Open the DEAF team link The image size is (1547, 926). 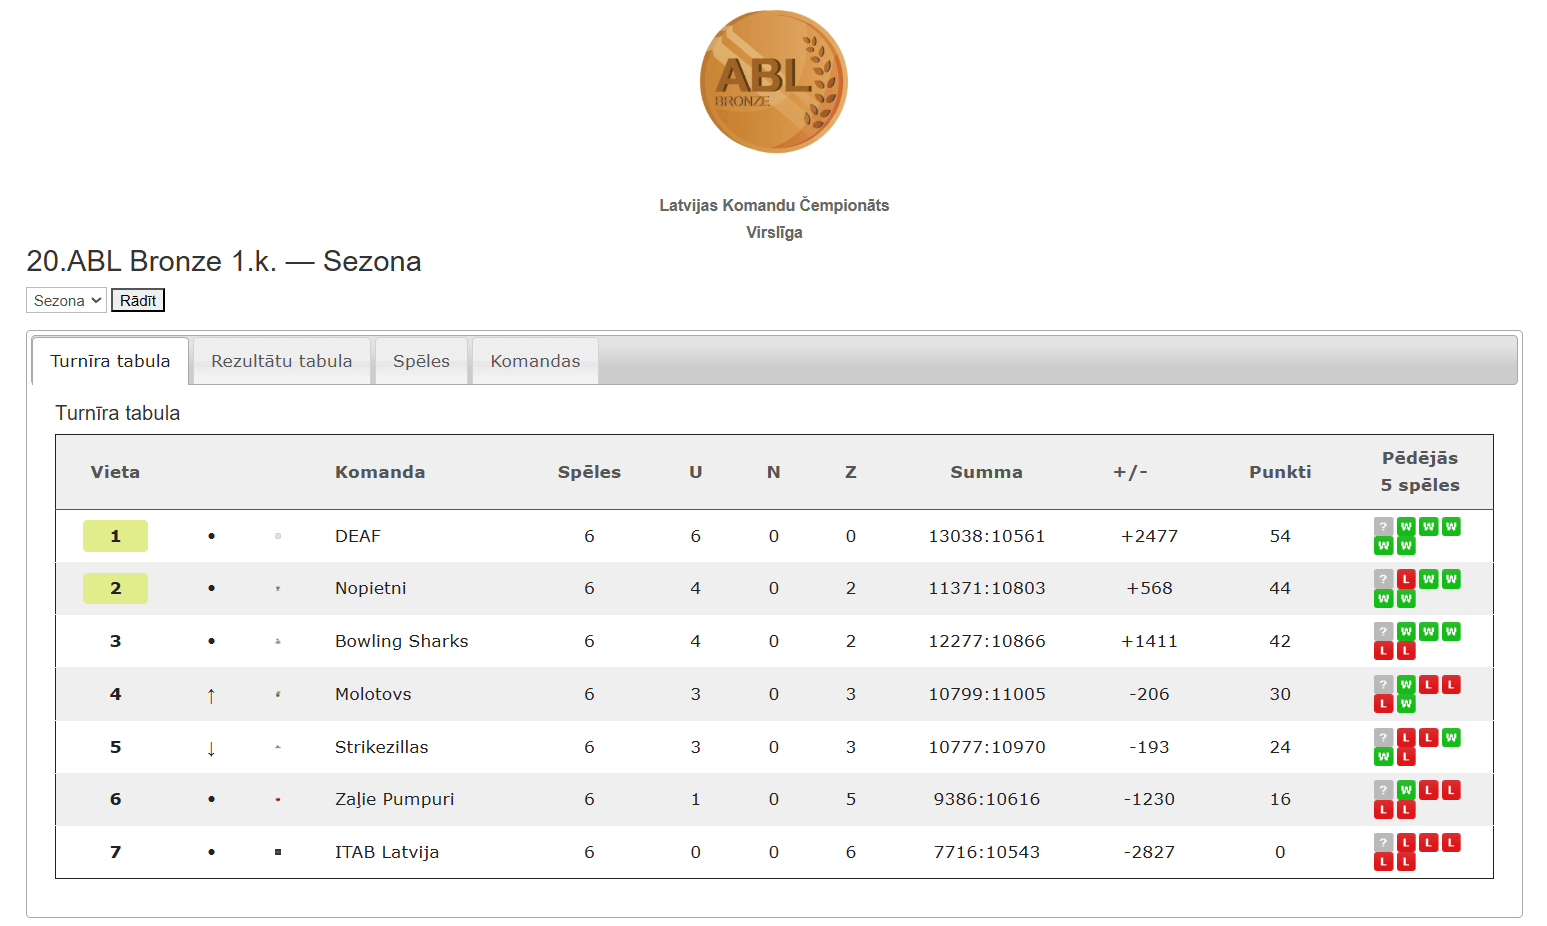(x=358, y=536)
